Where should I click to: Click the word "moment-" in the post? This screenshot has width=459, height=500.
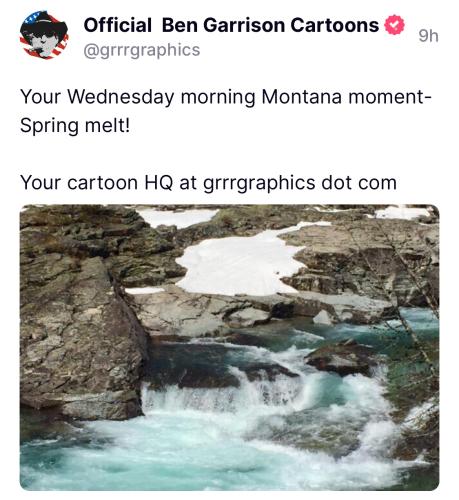tap(390, 97)
